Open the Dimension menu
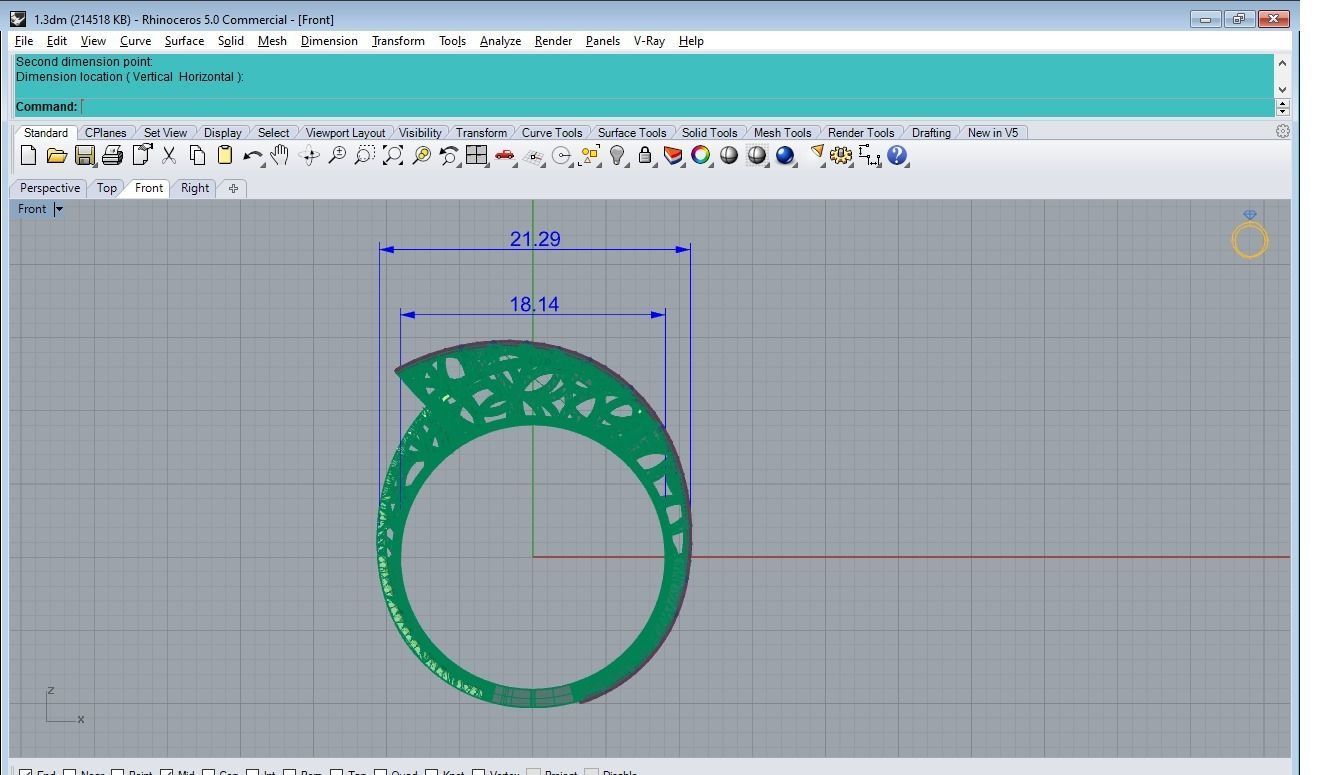The image size is (1321, 775). (329, 41)
